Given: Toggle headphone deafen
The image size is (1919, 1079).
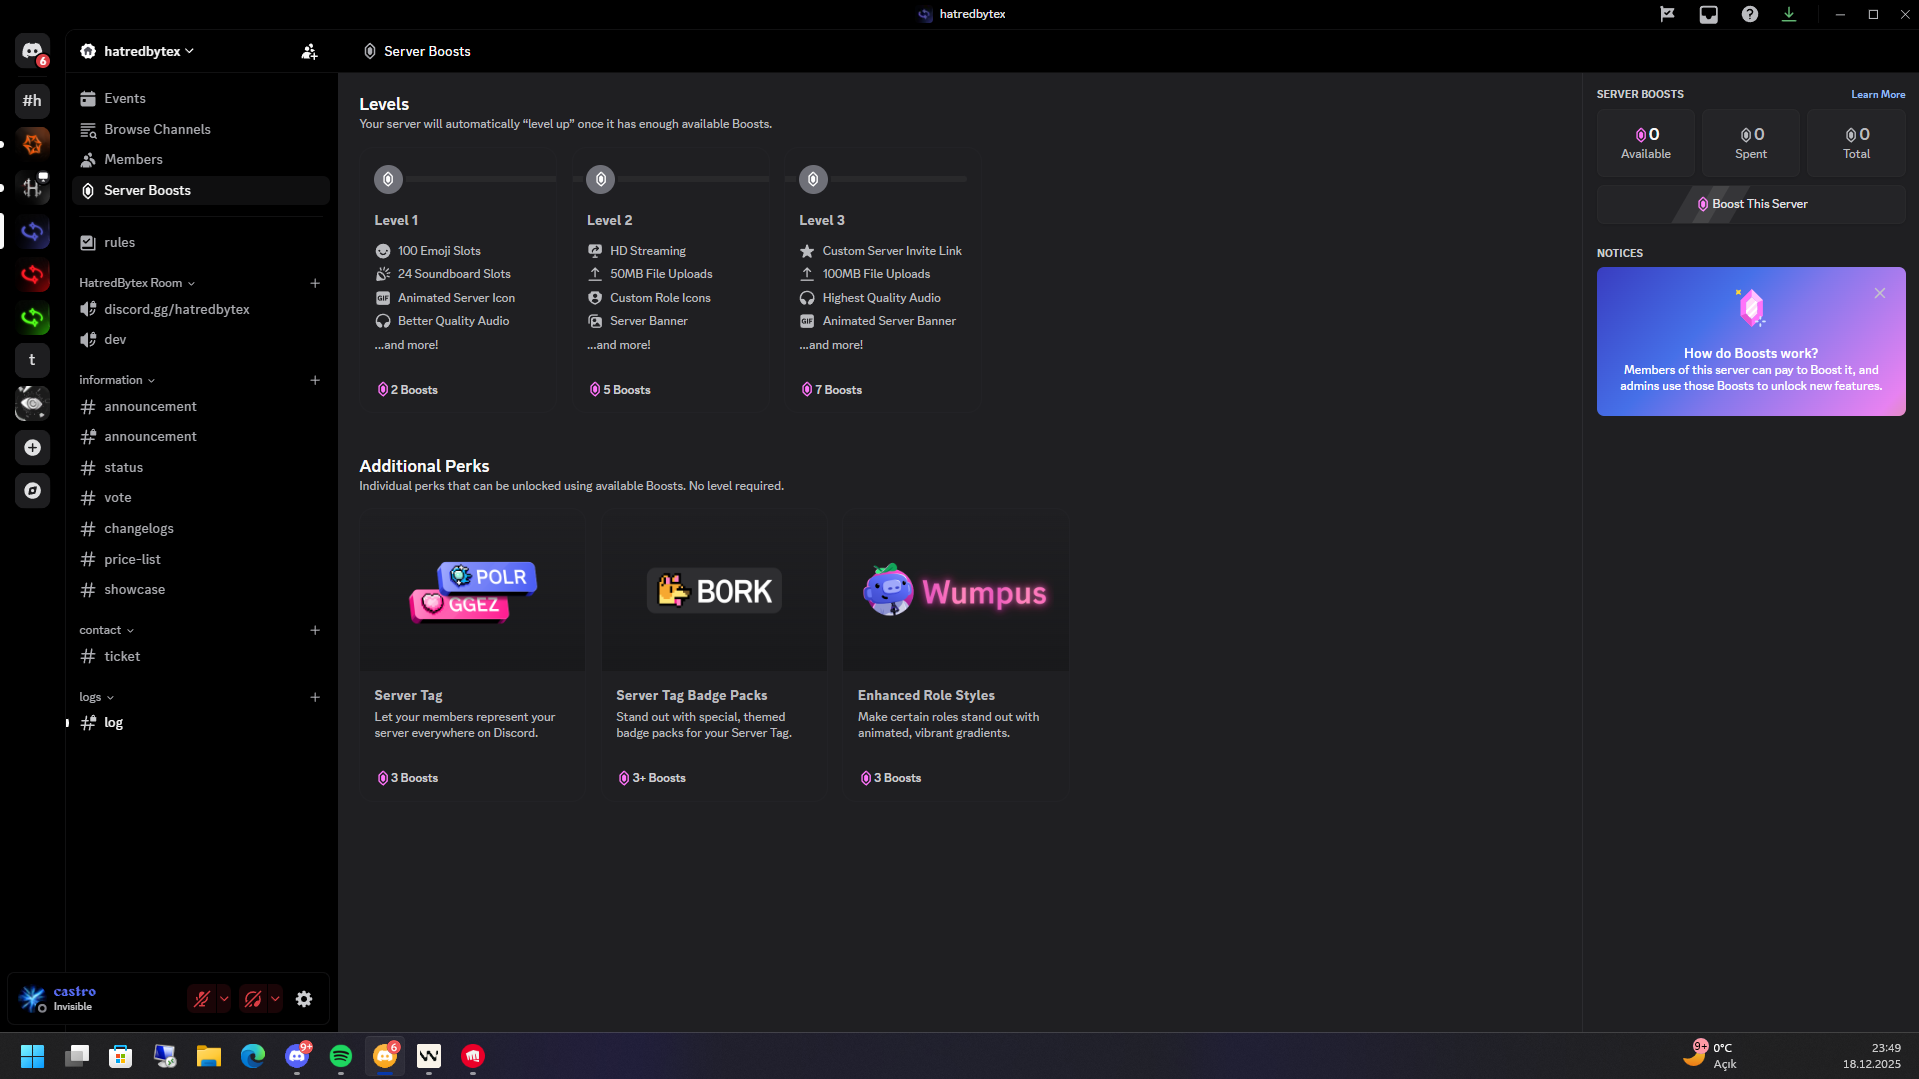Looking at the screenshot, I should [x=253, y=999].
